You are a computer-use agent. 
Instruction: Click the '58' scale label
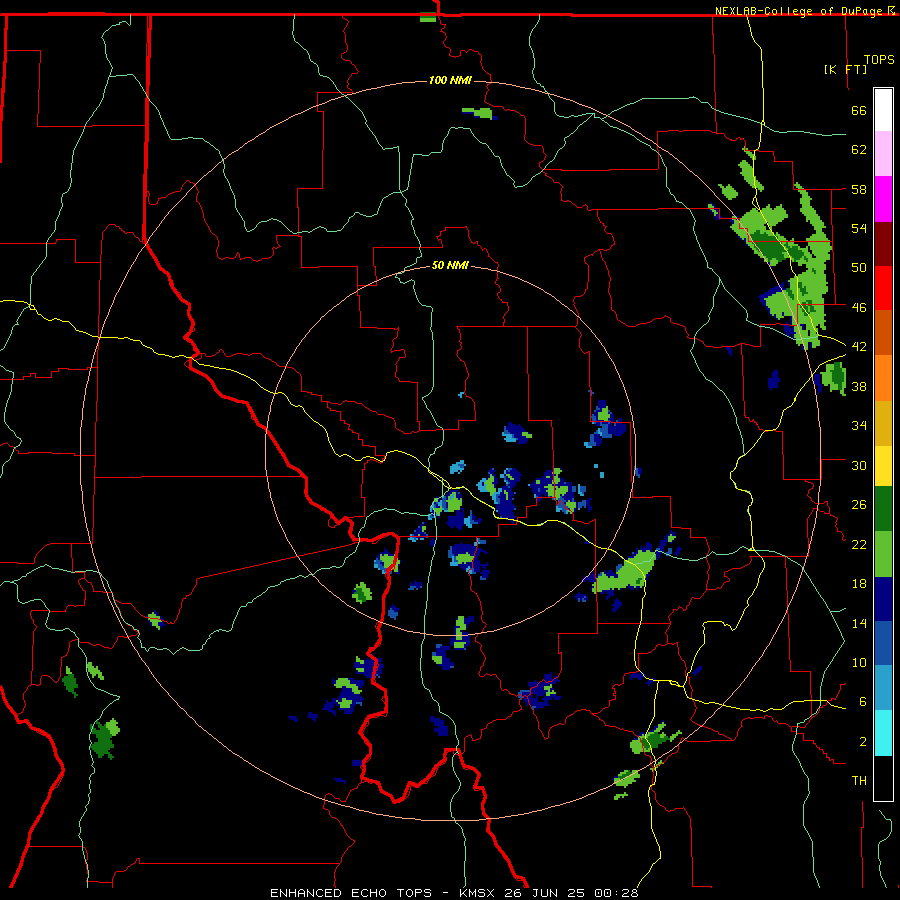(x=859, y=189)
